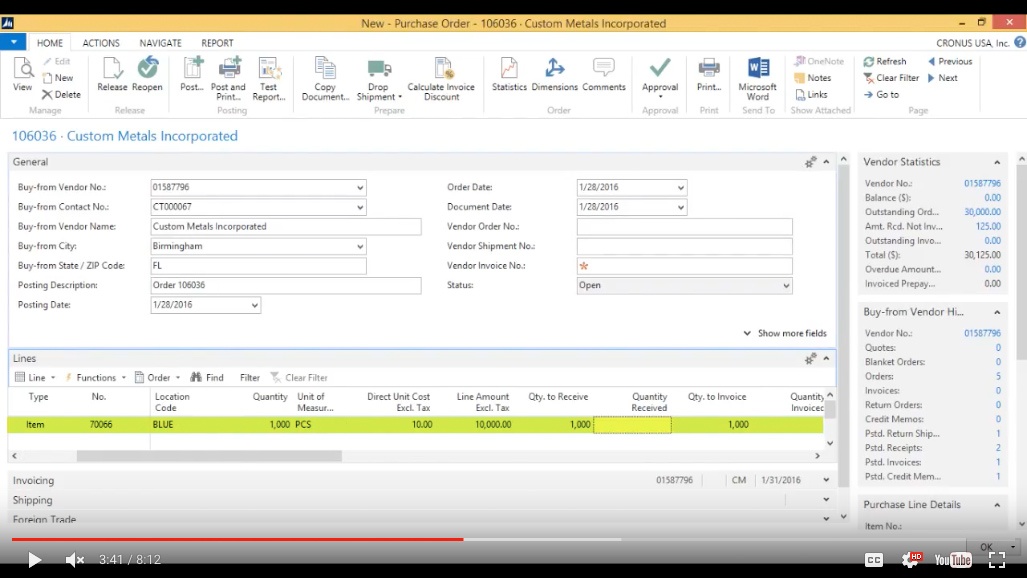Open order Comments
This screenshot has width=1027, height=578.
[x=604, y=74]
